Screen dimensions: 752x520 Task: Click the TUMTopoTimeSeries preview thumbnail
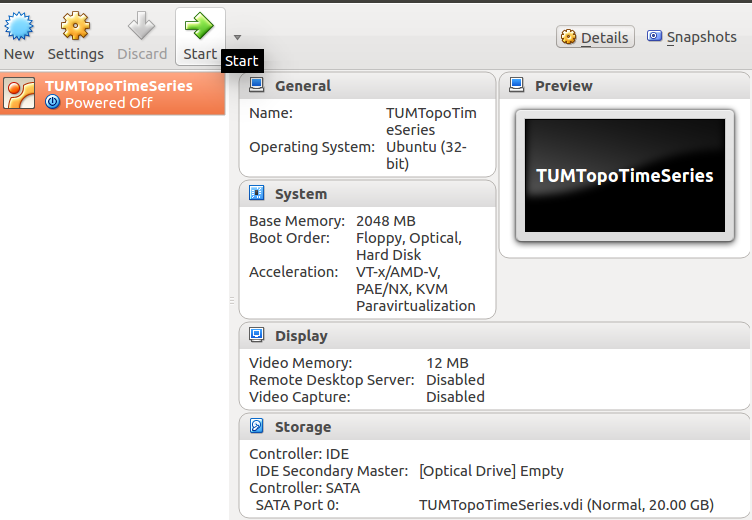pos(625,176)
